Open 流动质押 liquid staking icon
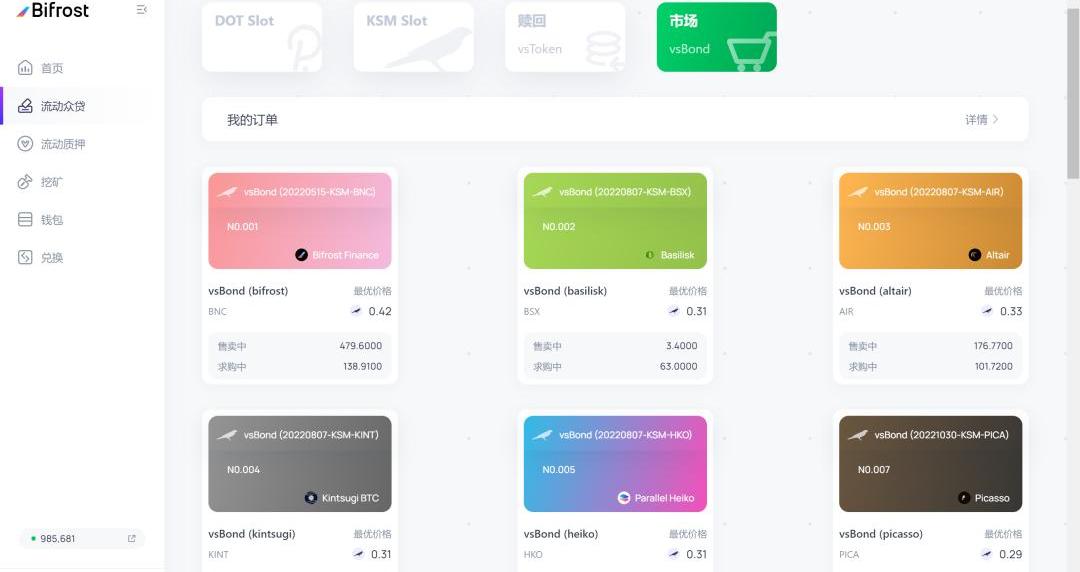This screenshot has width=1080, height=572. pyautogui.click(x=26, y=144)
